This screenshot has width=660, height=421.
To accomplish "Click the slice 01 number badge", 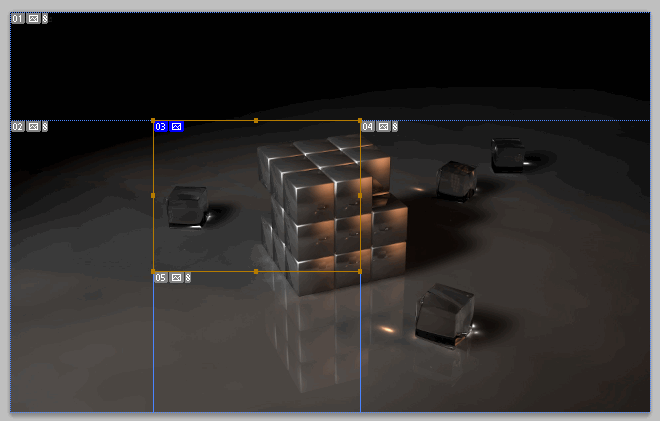I will (x=18, y=19).
